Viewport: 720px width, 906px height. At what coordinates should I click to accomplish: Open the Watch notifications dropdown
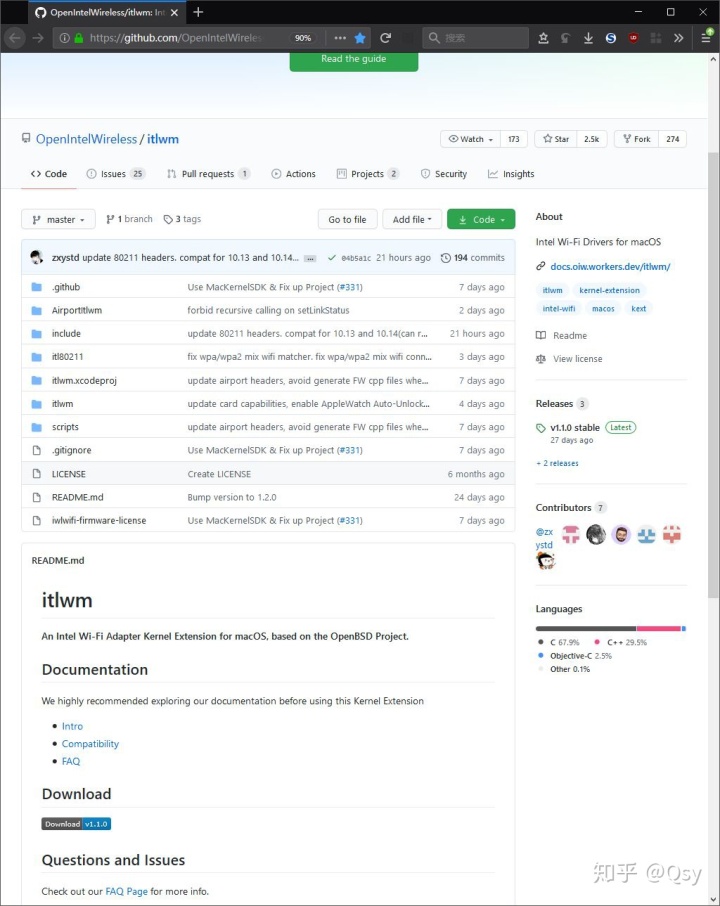pos(470,139)
